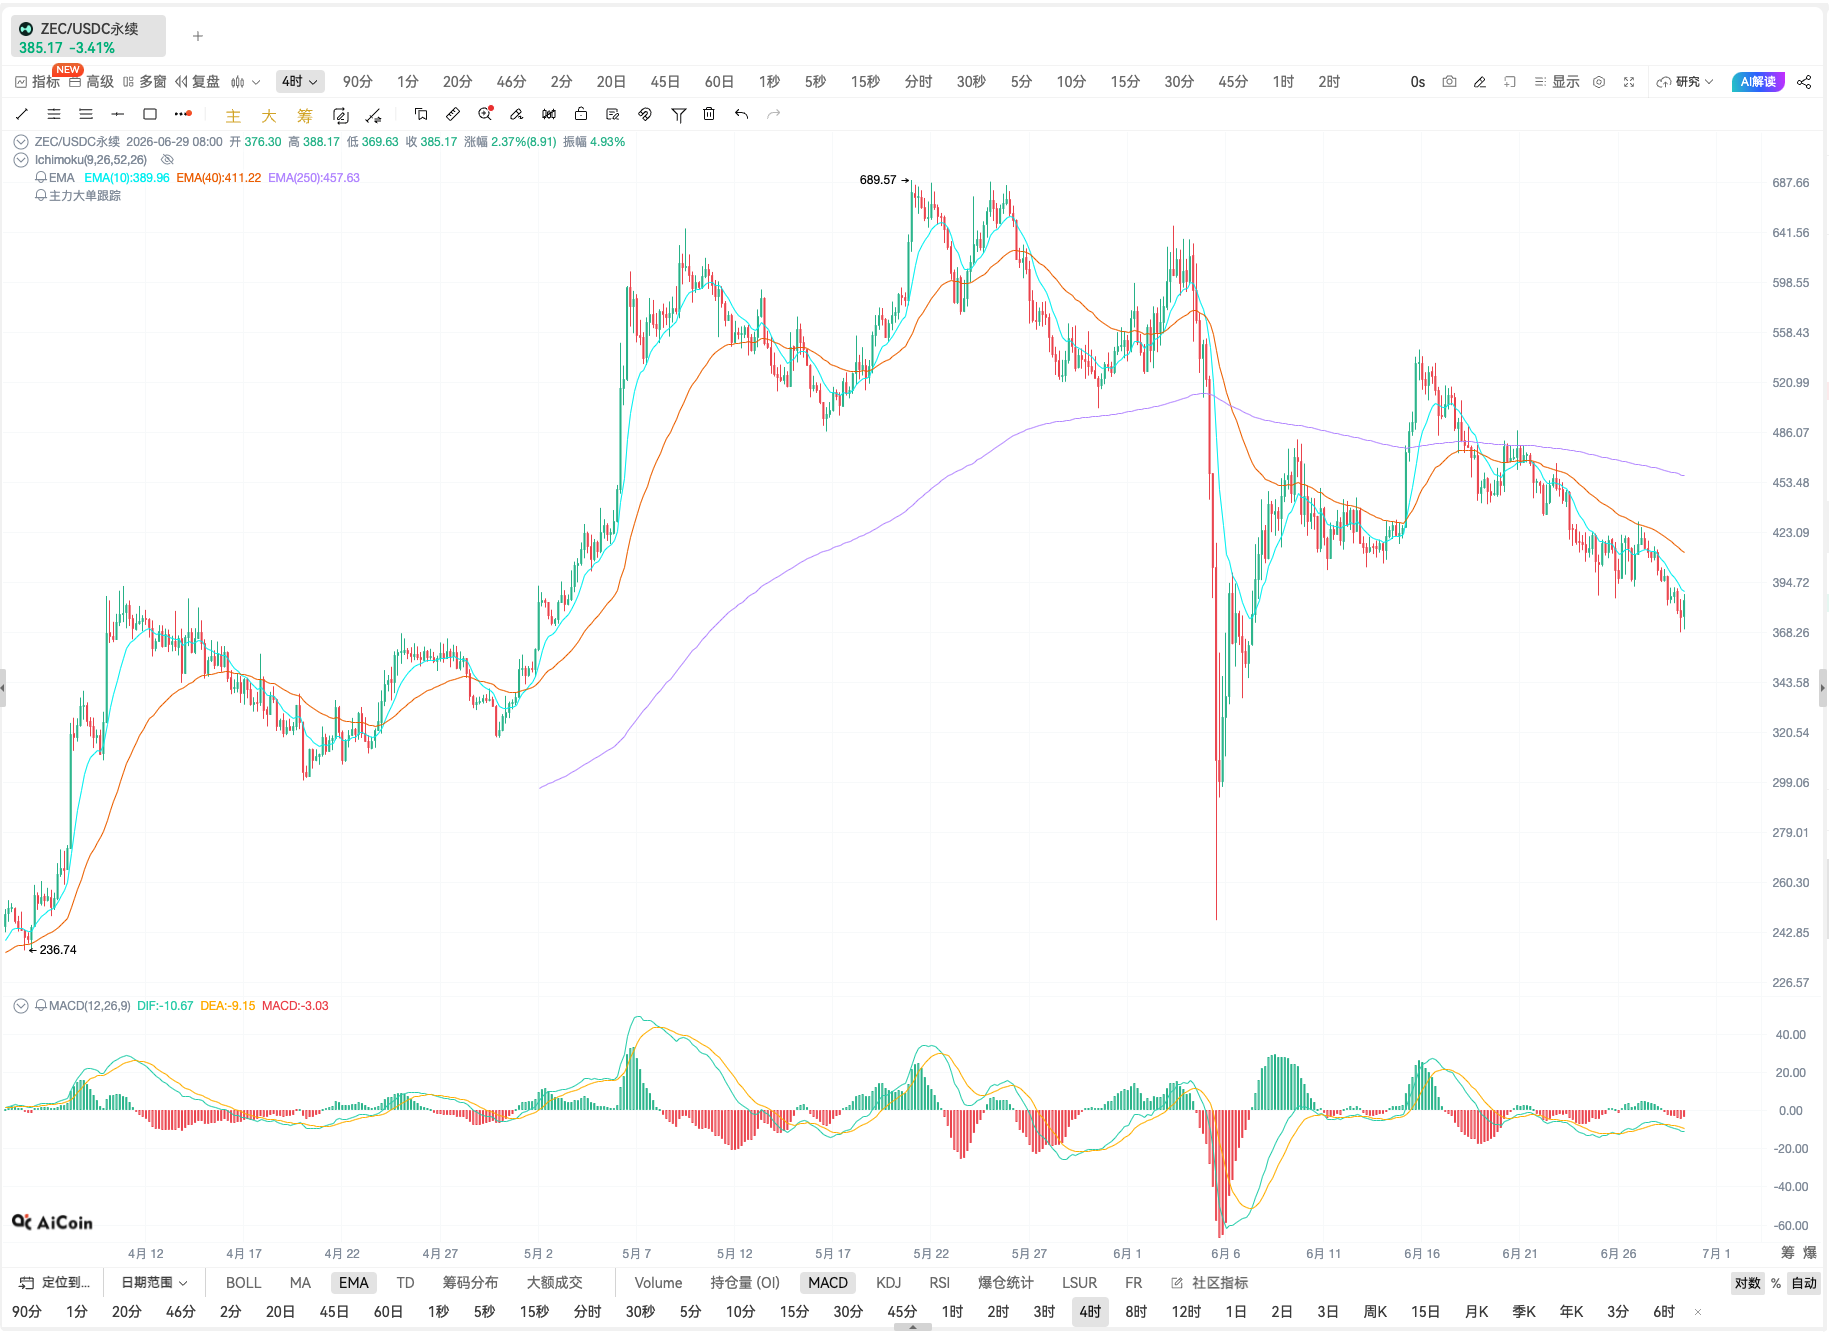Toggle the MA indicator overlay
The height and width of the screenshot is (1332, 1829).
[x=300, y=1283]
